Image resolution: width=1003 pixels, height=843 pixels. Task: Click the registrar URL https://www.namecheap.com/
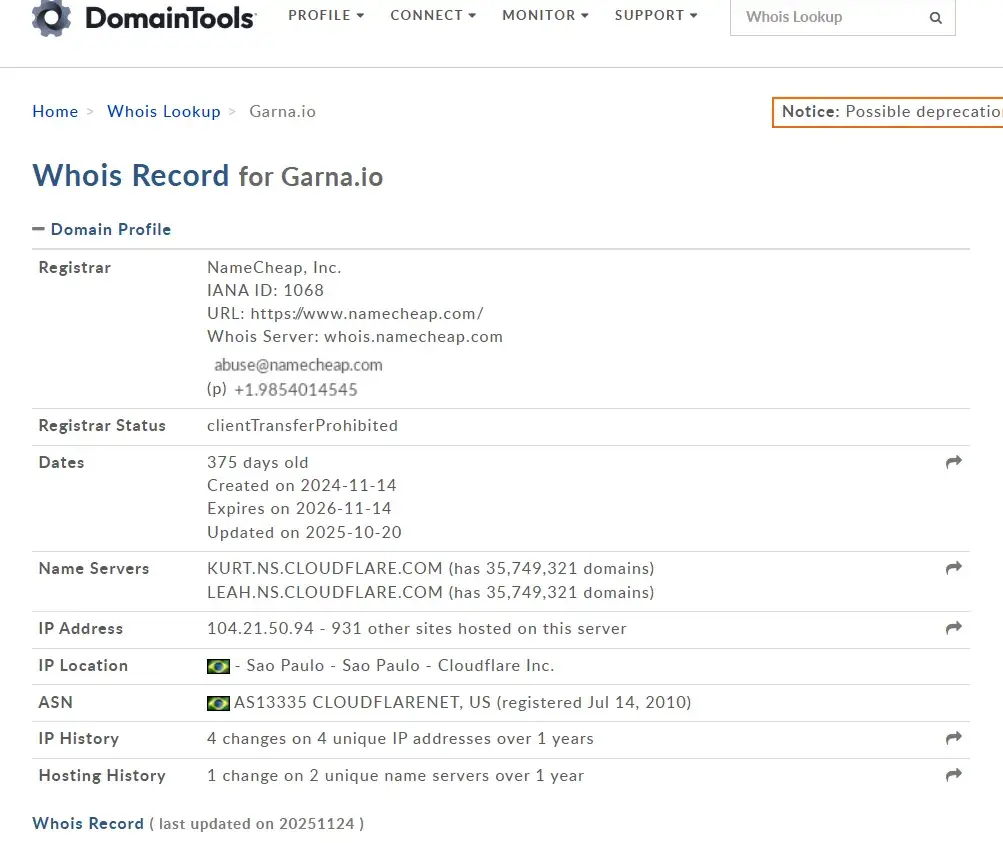[367, 313]
